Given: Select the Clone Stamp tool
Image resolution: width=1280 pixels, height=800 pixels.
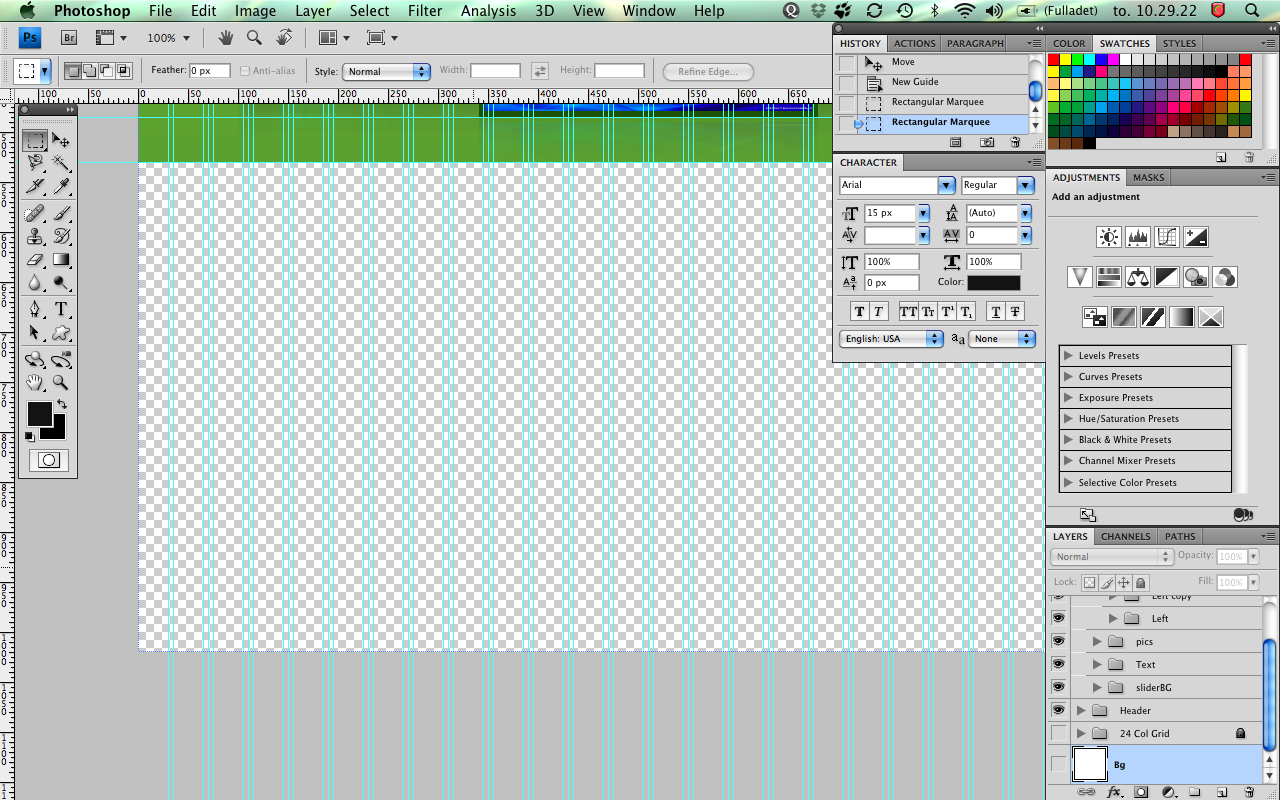Looking at the screenshot, I should (x=35, y=236).
